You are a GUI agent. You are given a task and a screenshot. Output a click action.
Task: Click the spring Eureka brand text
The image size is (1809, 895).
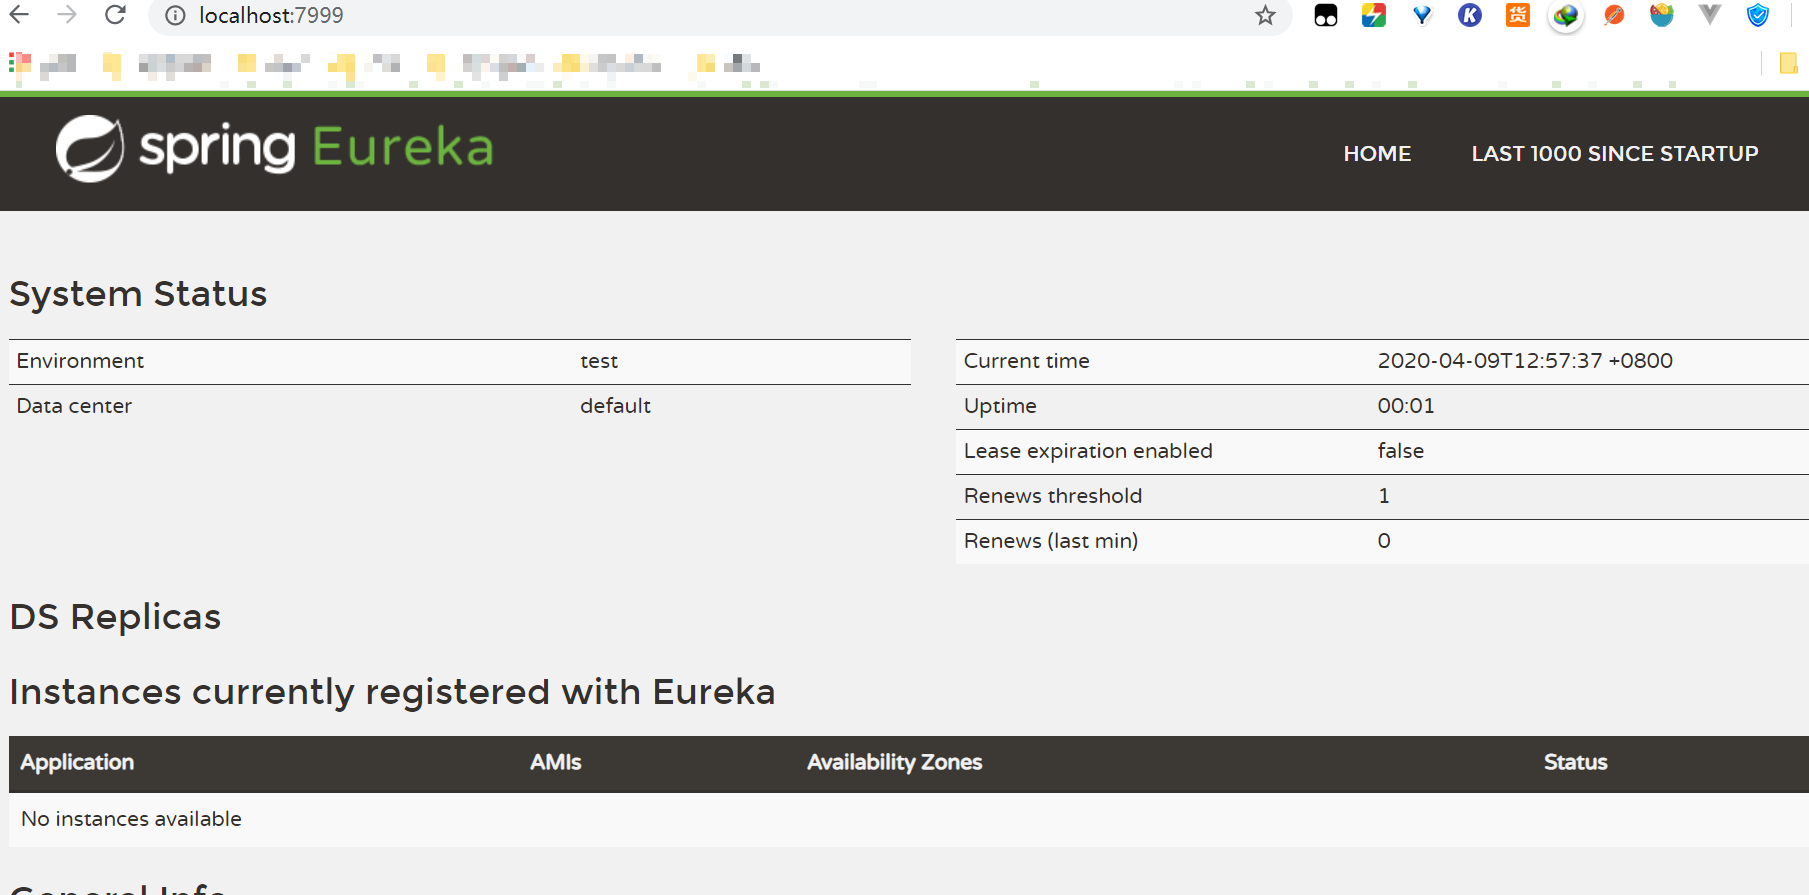316,147
